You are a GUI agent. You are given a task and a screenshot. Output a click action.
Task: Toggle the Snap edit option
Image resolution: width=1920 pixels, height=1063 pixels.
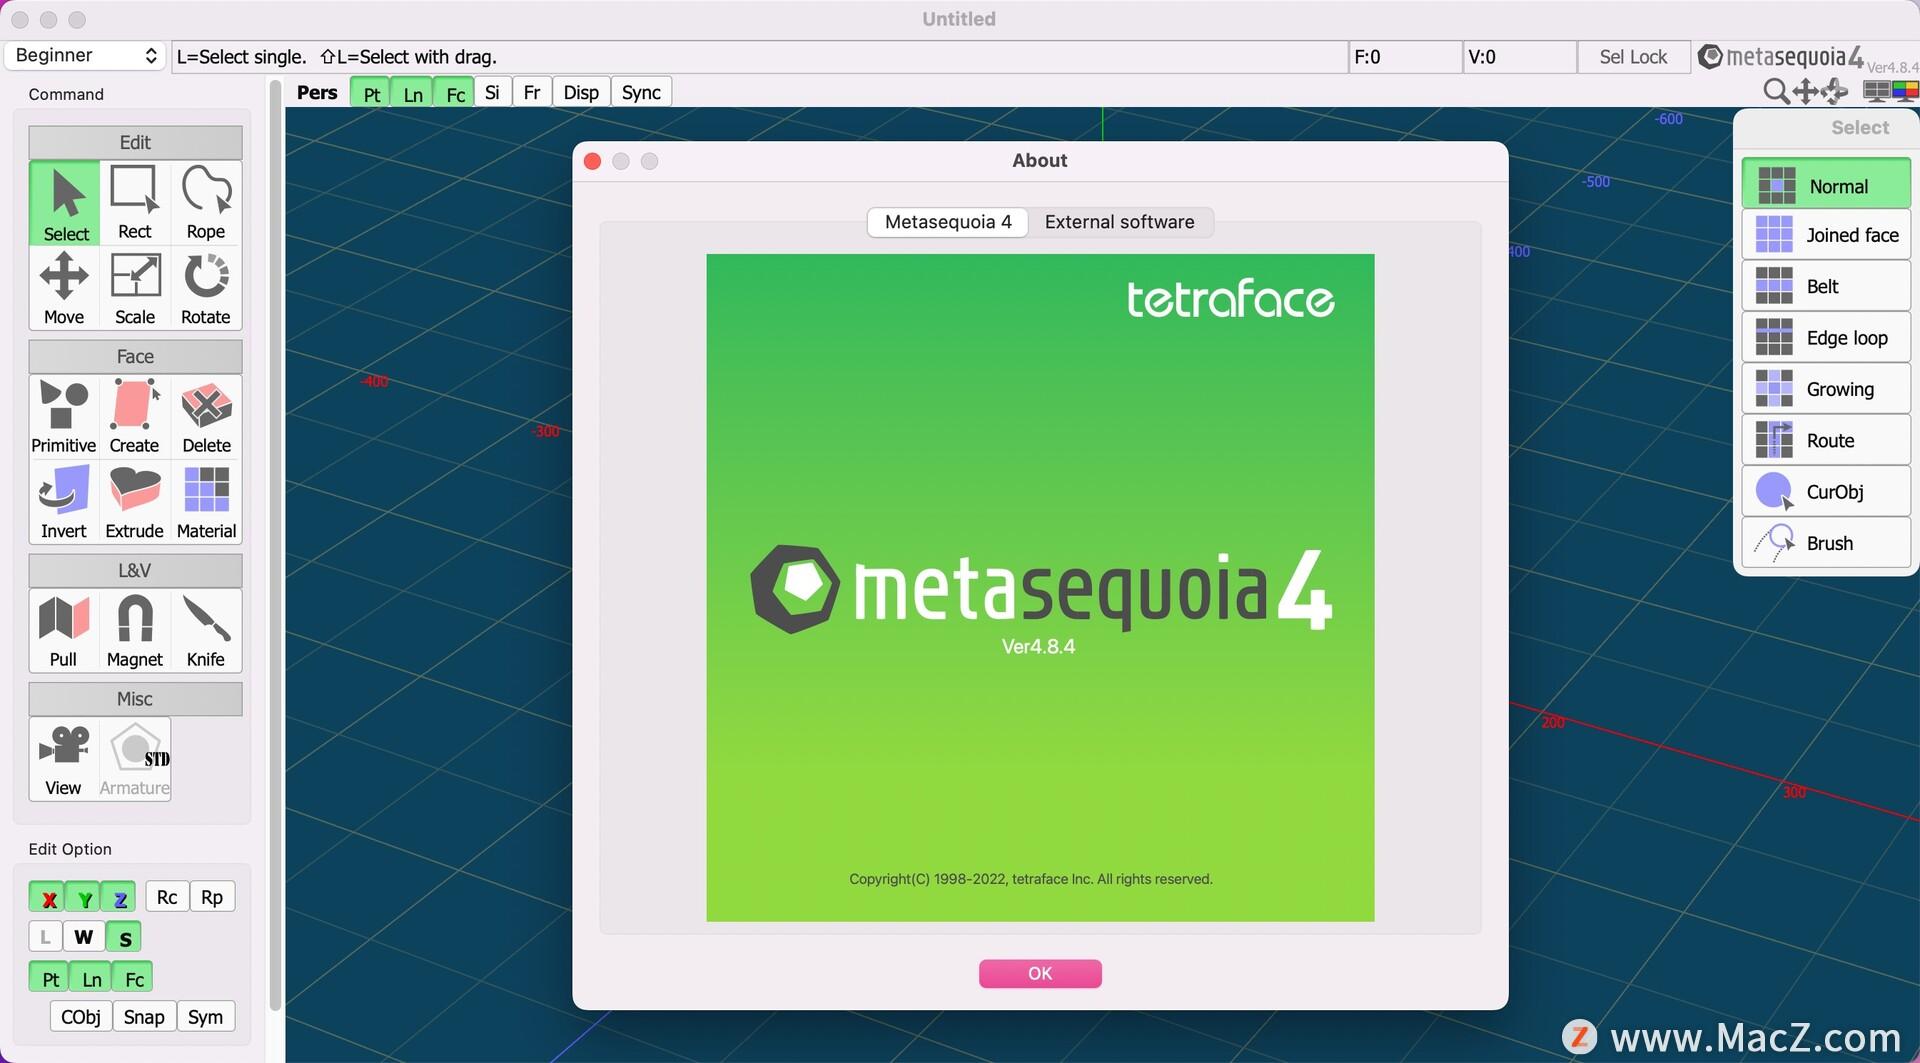pos(144,1017)
